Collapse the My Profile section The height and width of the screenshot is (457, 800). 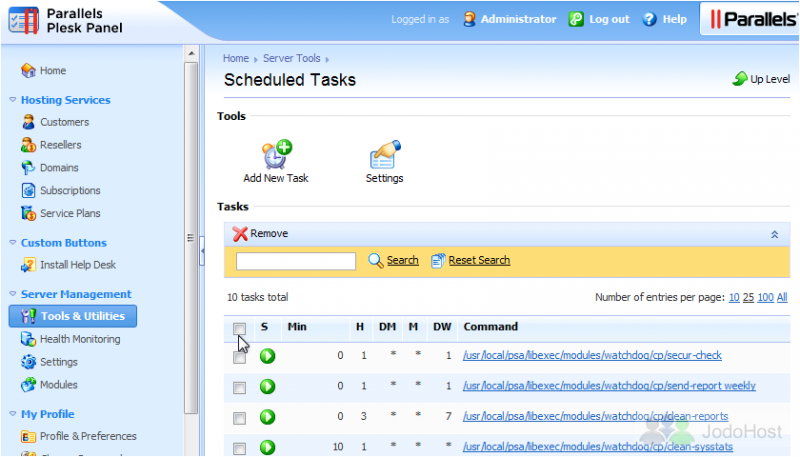13,414
